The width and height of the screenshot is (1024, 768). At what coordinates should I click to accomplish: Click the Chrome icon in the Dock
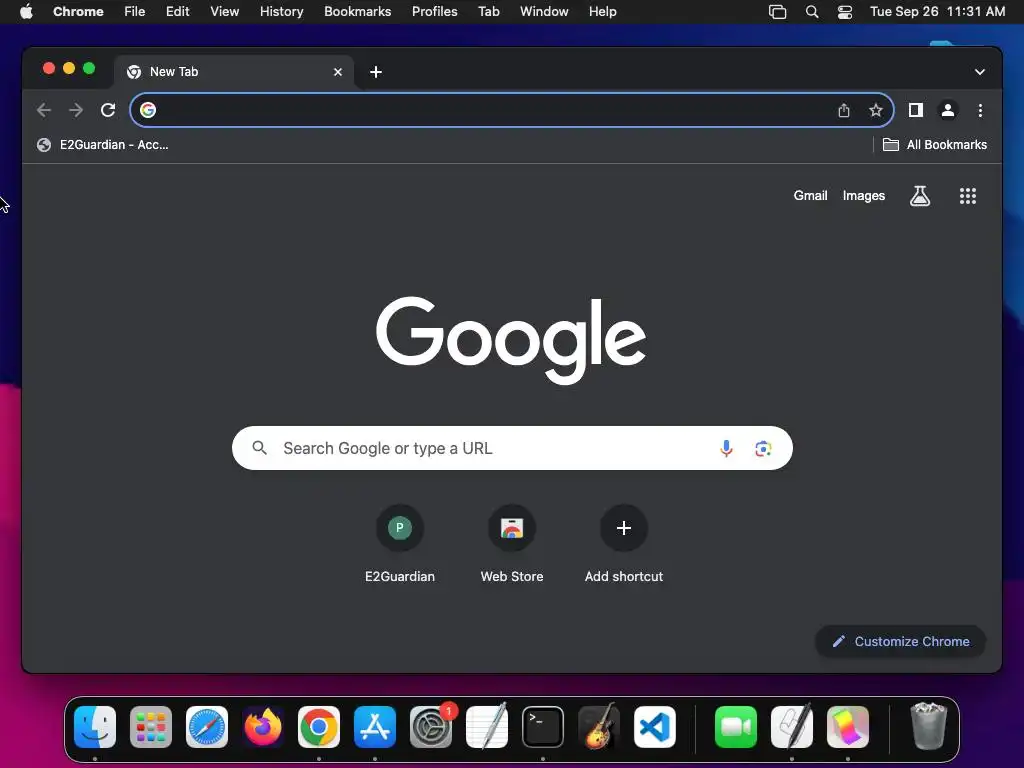pos(319,727)
